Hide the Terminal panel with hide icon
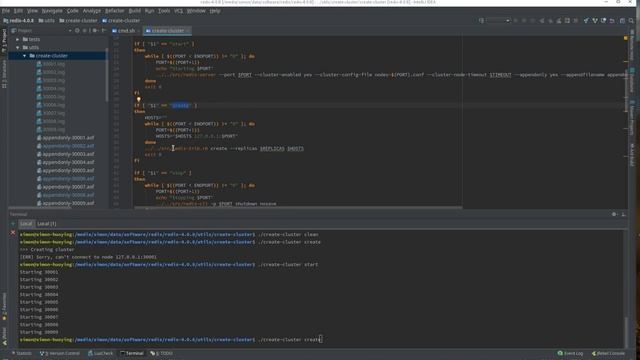The height and width of the screenshot is (360, 640). (x=623, y=214)
